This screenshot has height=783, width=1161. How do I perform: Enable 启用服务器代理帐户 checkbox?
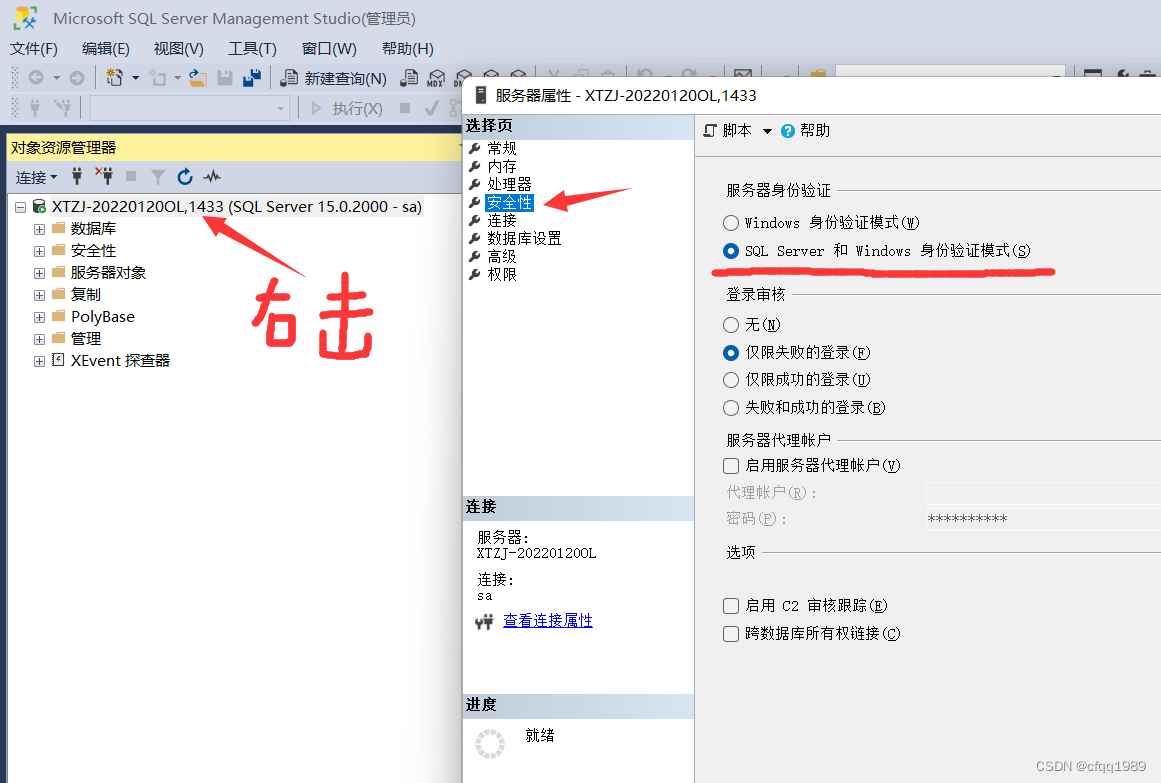click(x=731, y=465)
